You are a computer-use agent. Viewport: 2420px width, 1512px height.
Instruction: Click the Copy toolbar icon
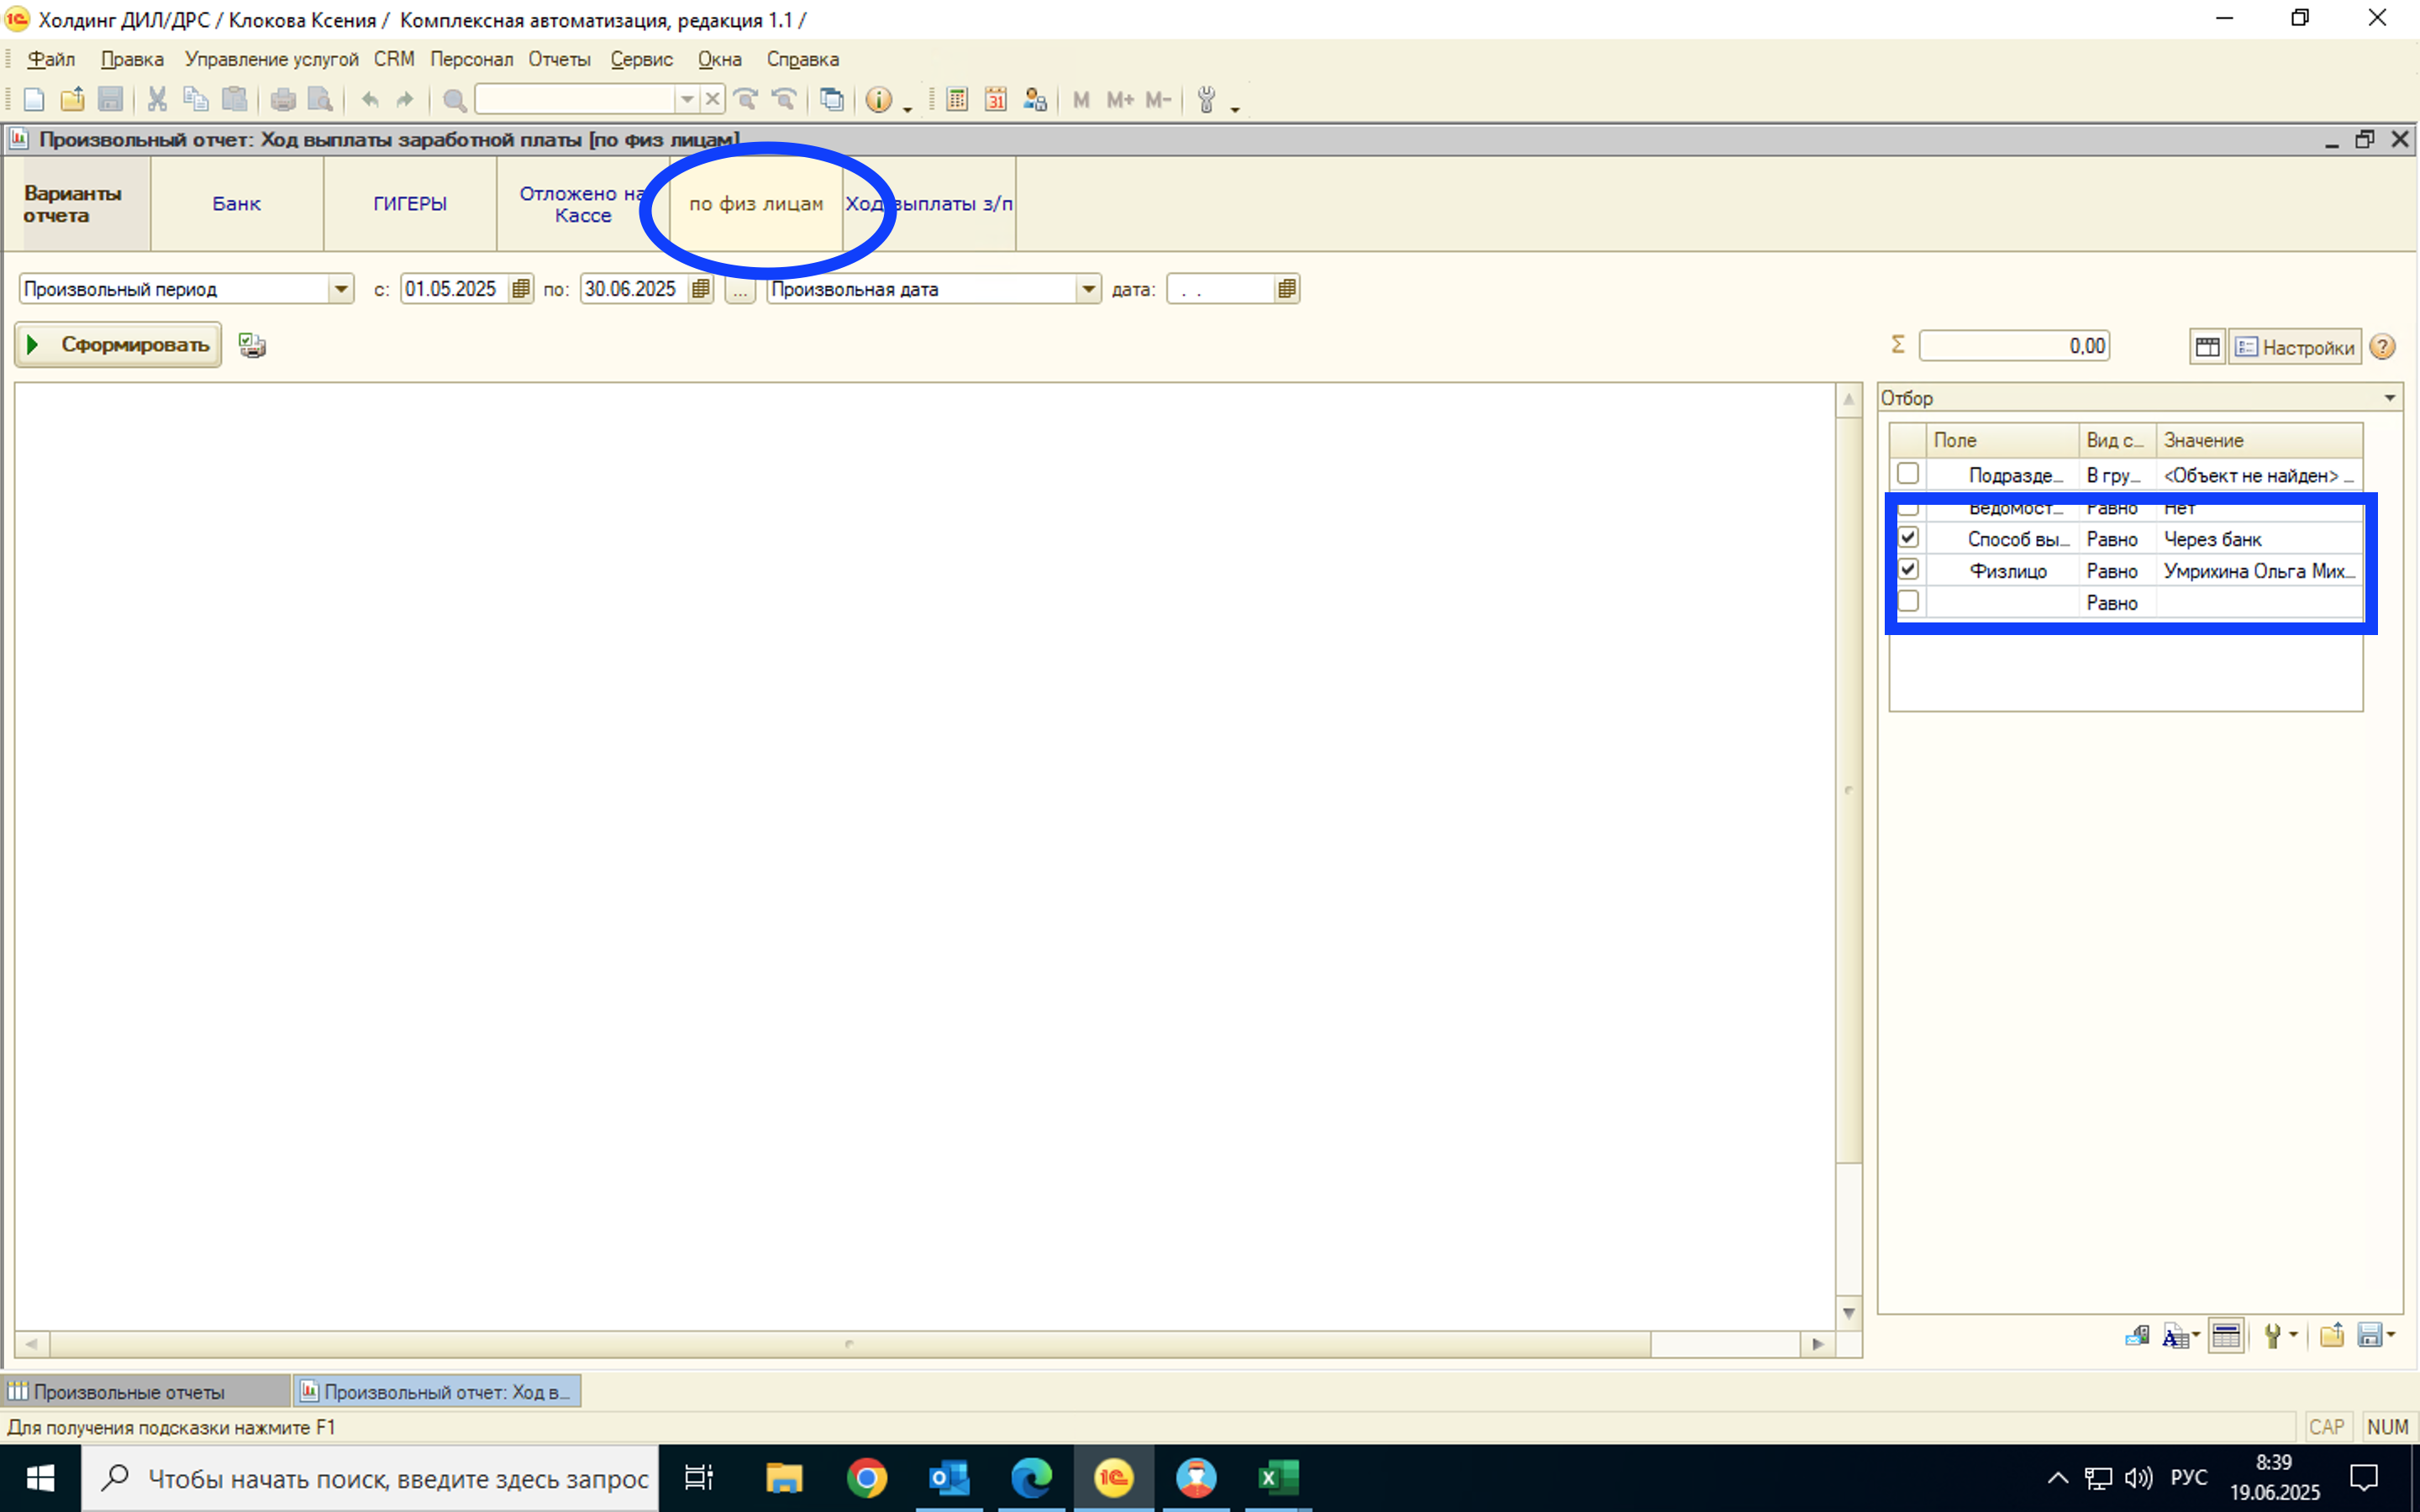pos(196,99)
